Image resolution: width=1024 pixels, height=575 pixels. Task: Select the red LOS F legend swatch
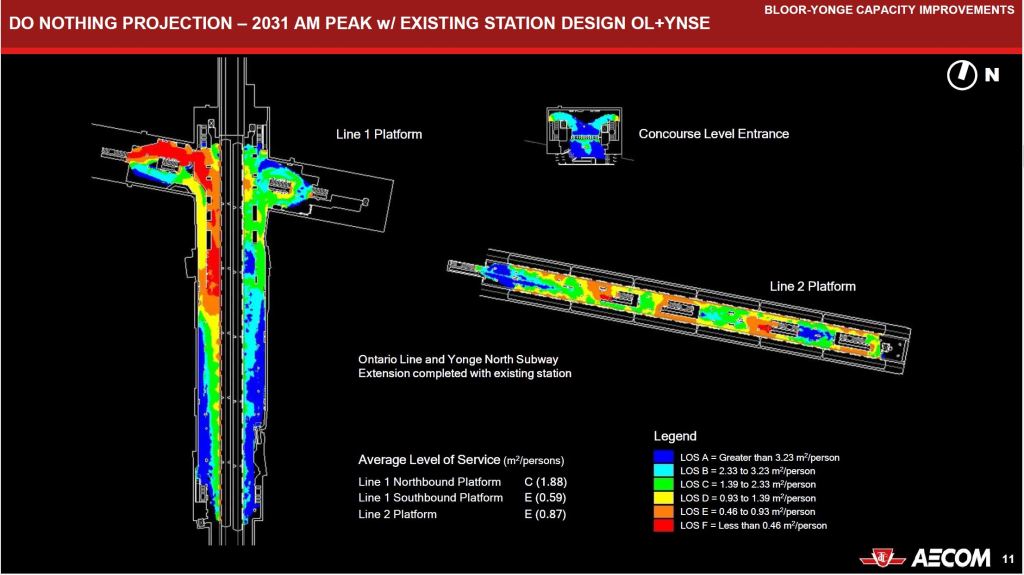(664, 525)
